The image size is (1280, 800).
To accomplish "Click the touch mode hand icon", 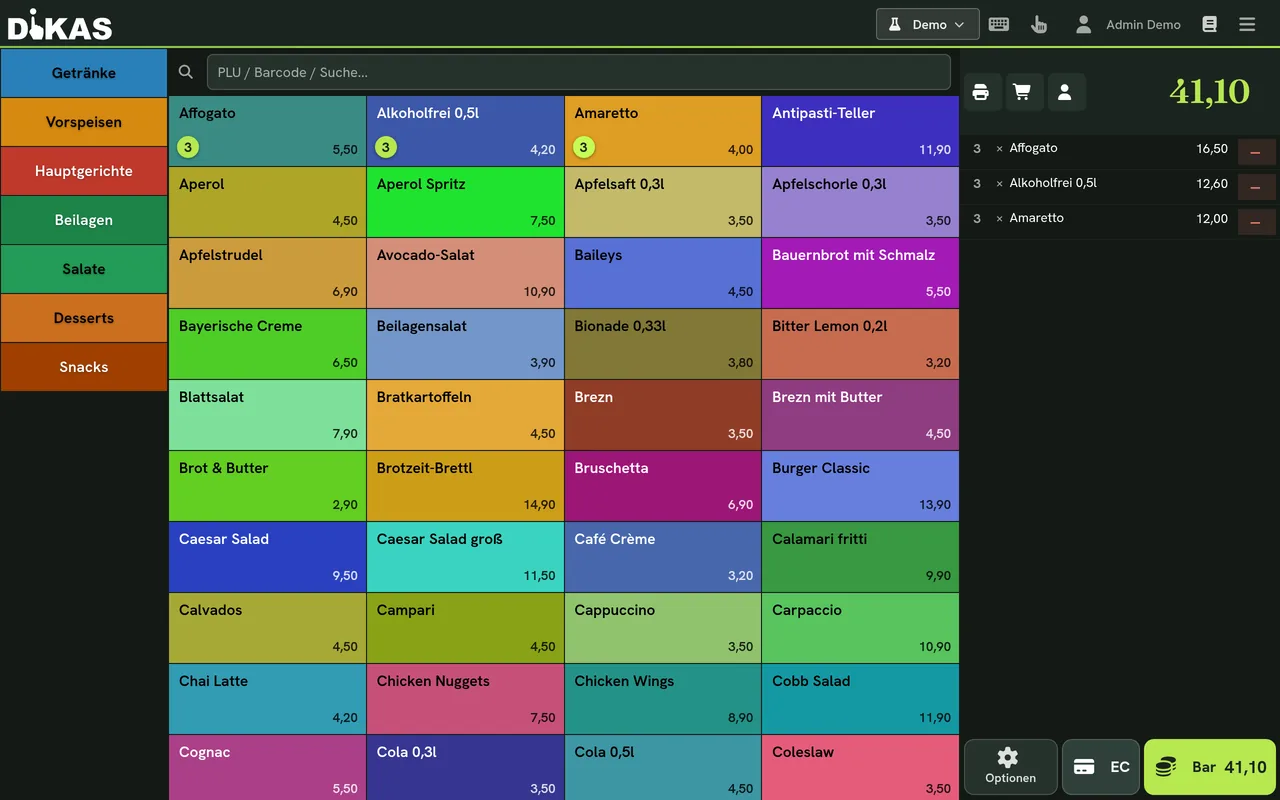I will coord(1039,24).
